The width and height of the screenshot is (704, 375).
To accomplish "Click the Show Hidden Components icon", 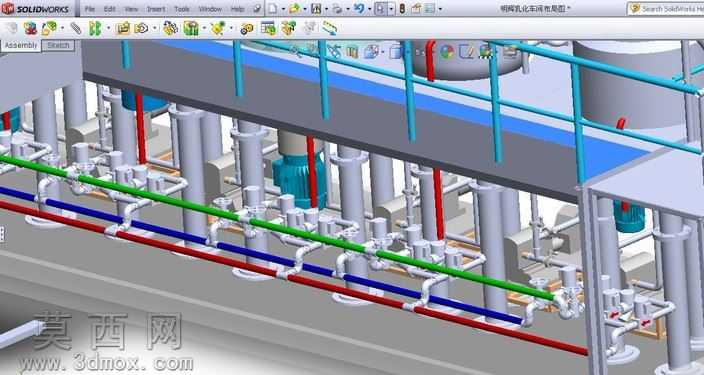I will [170, 29].
